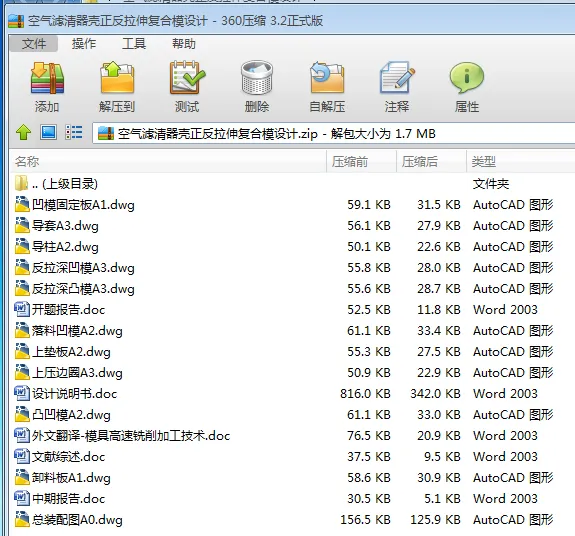This screenshot has height=536, width=575.
Task: Select file 上压边圈A3.dwg
Action: point(77,372)
